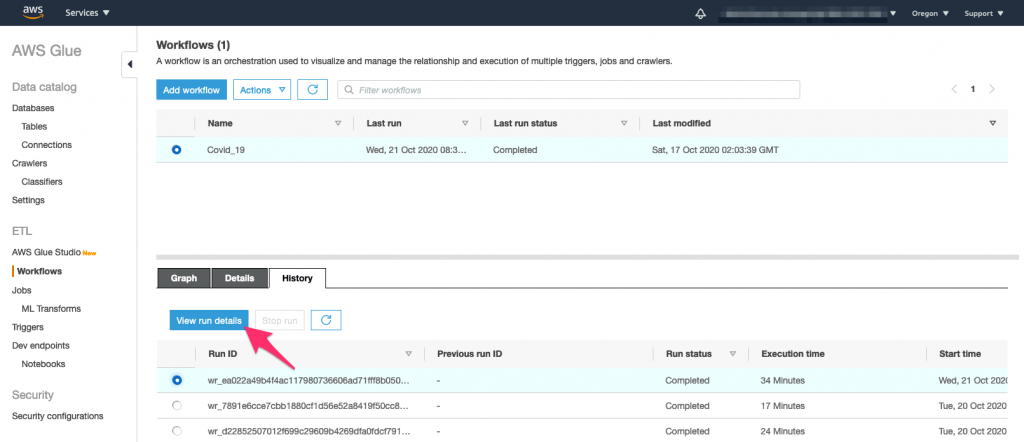Click the Previous run ID column header
The width and height of the screenshot is (1024, 442).
pyautogui.click(x=470, y=354)
